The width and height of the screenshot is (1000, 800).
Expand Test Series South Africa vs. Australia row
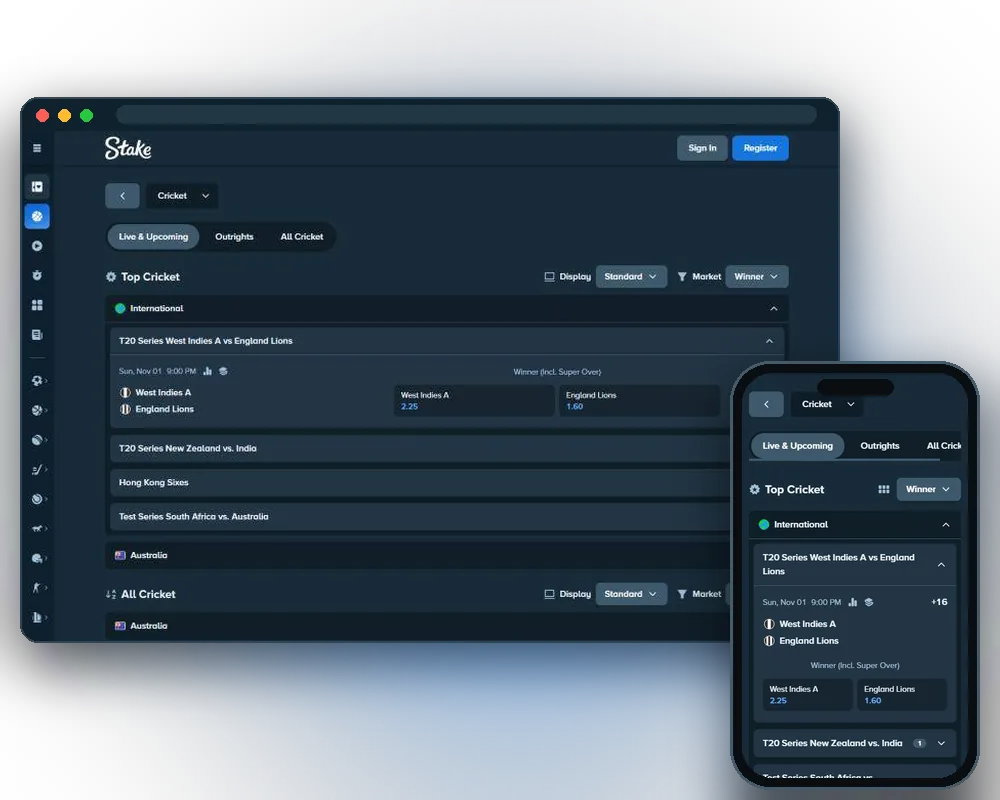(x=421, y=517)
